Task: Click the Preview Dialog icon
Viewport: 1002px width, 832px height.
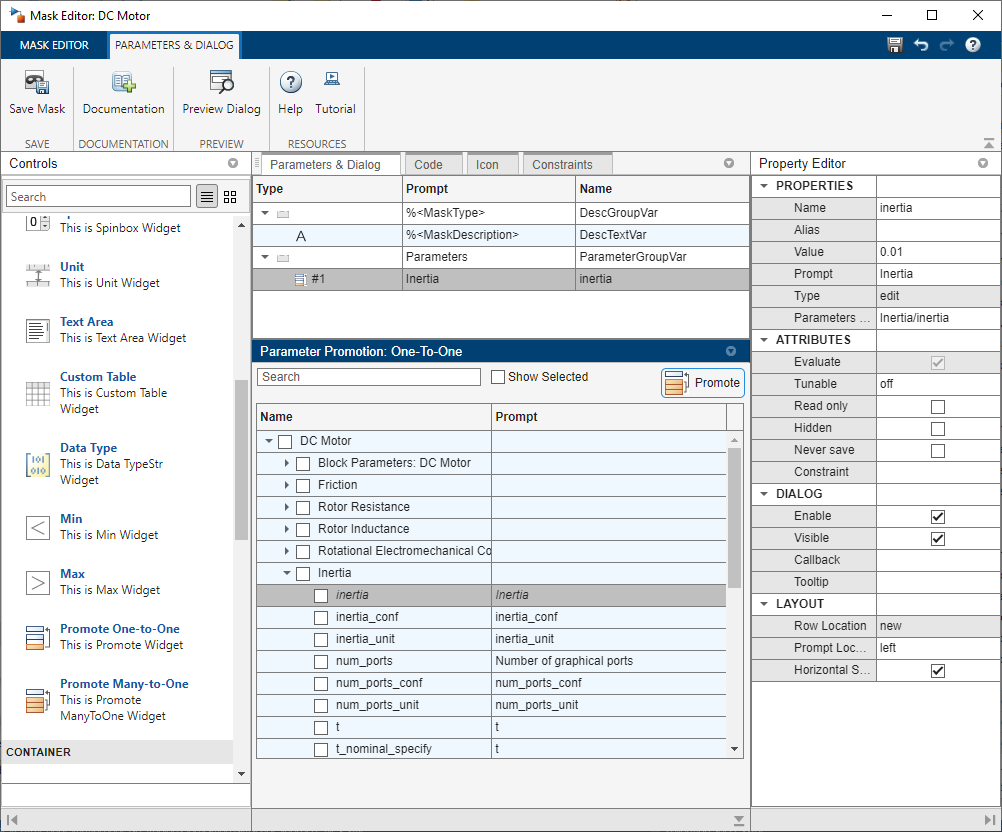Action: (x=221, y=84)
